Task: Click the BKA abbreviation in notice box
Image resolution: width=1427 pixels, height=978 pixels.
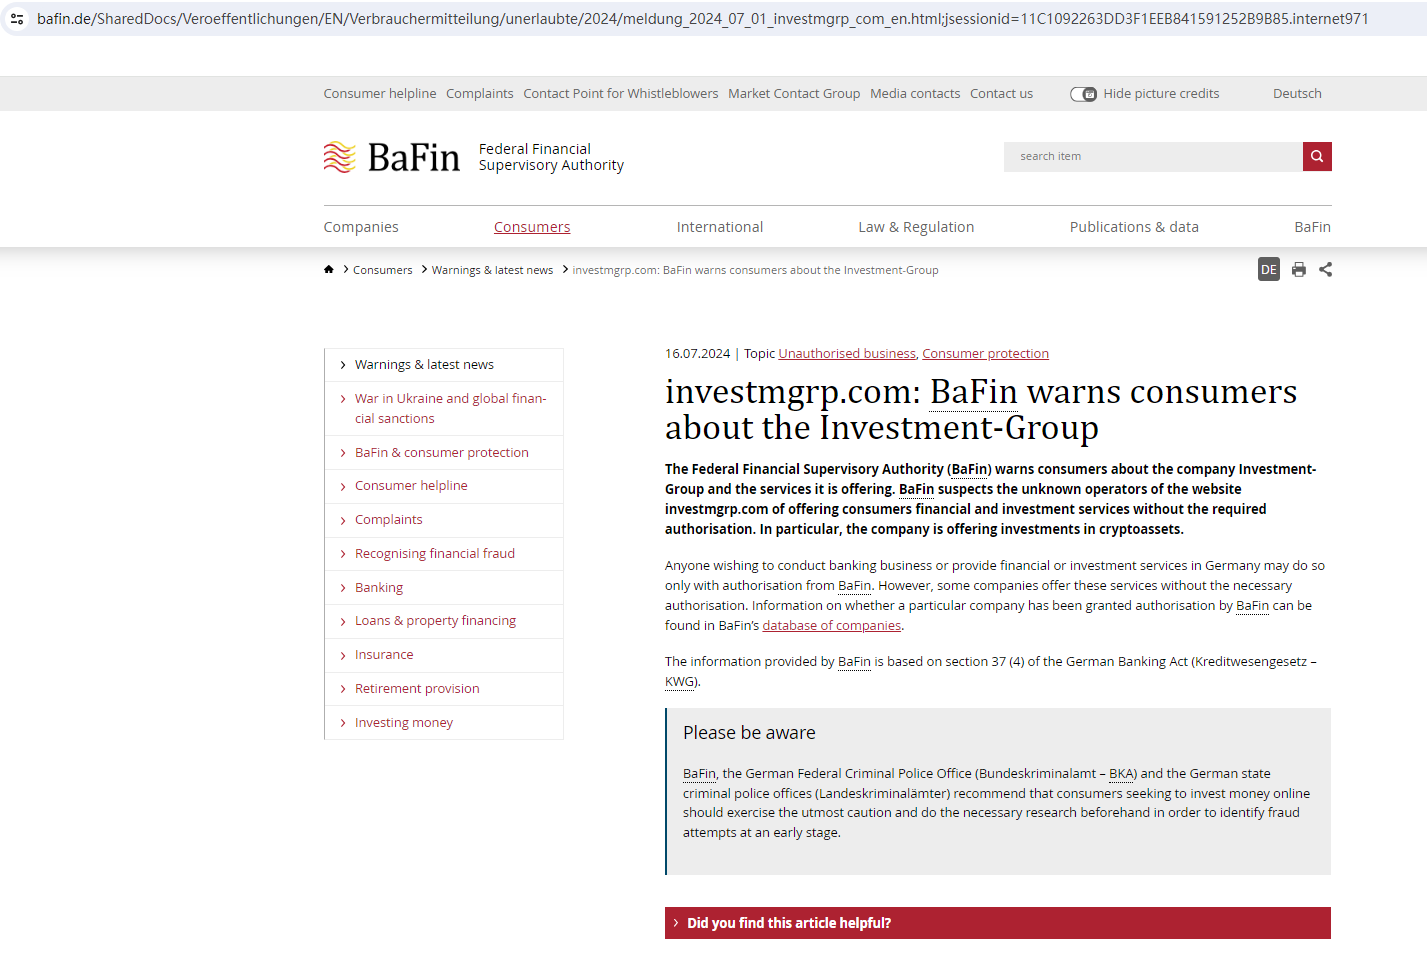Action: pos(1122,774)
